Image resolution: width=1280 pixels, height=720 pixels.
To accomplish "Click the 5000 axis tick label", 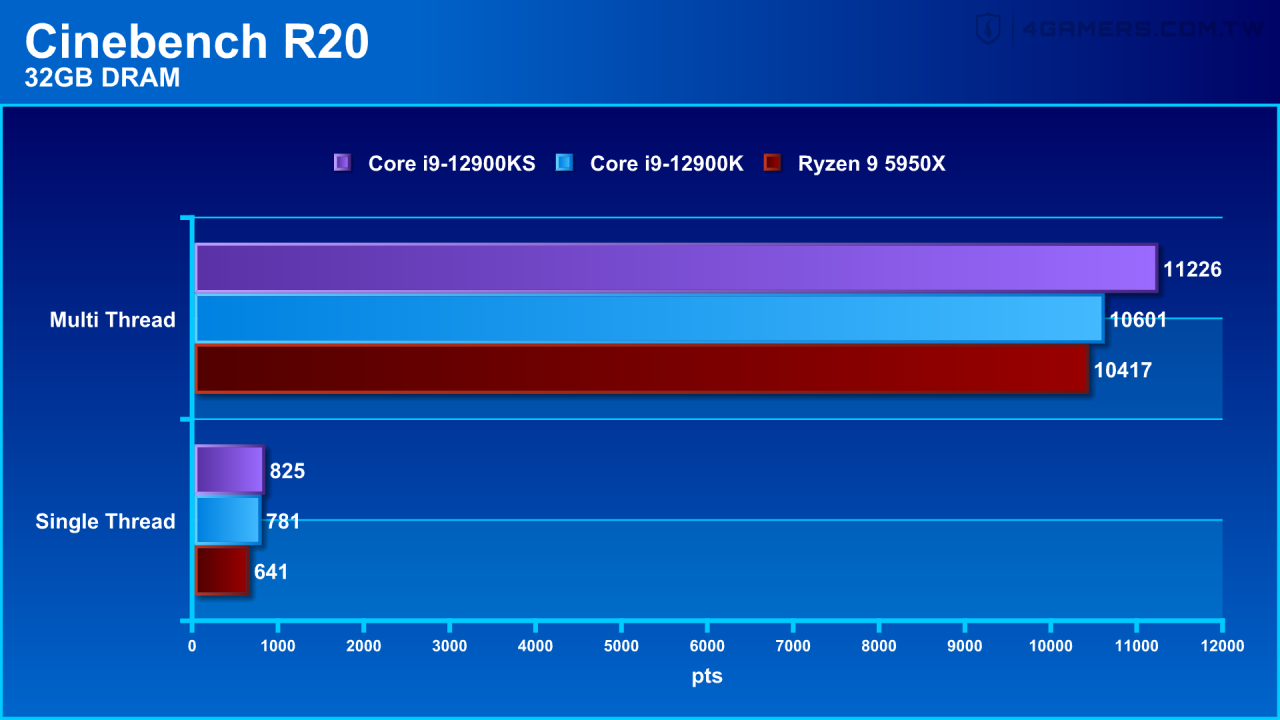I will tap(621, 647).
